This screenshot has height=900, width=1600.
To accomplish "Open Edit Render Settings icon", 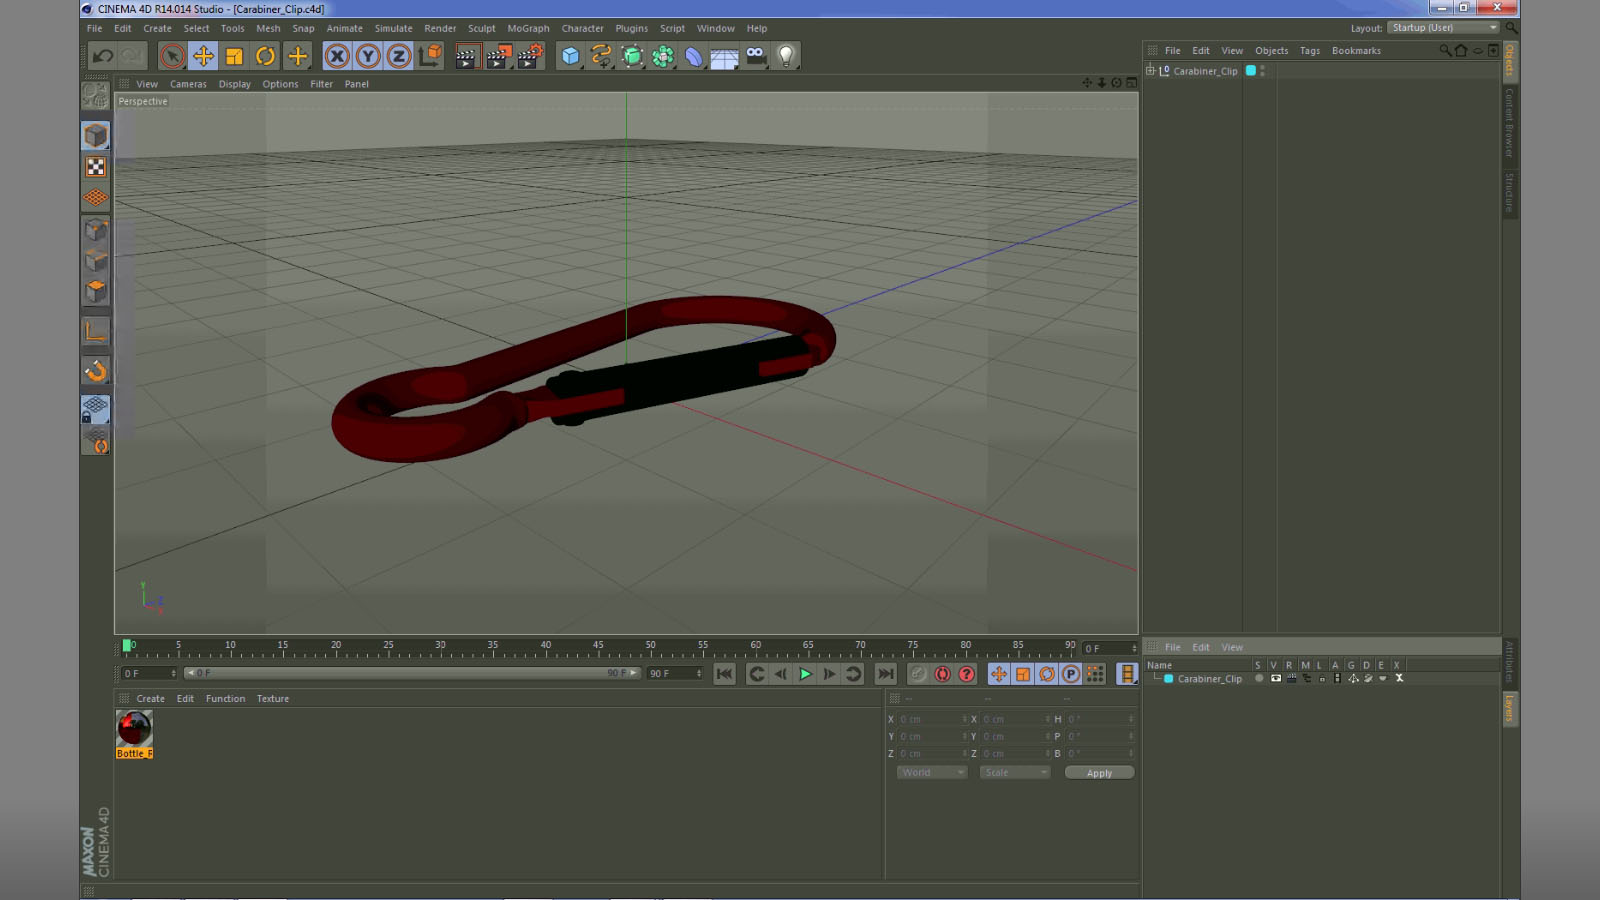I will (530, 56).
